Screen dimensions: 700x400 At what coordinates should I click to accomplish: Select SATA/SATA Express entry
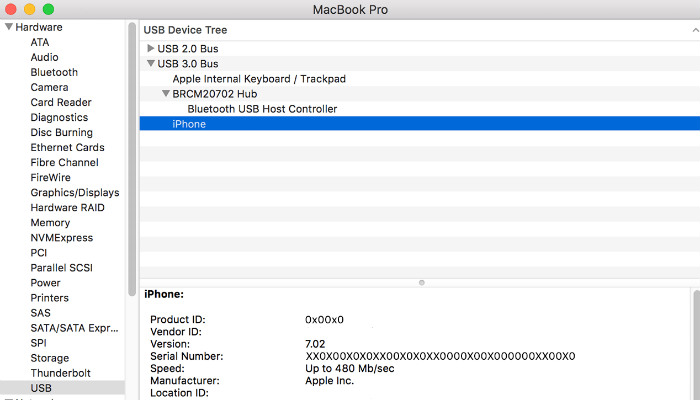[x=75, y=328]
